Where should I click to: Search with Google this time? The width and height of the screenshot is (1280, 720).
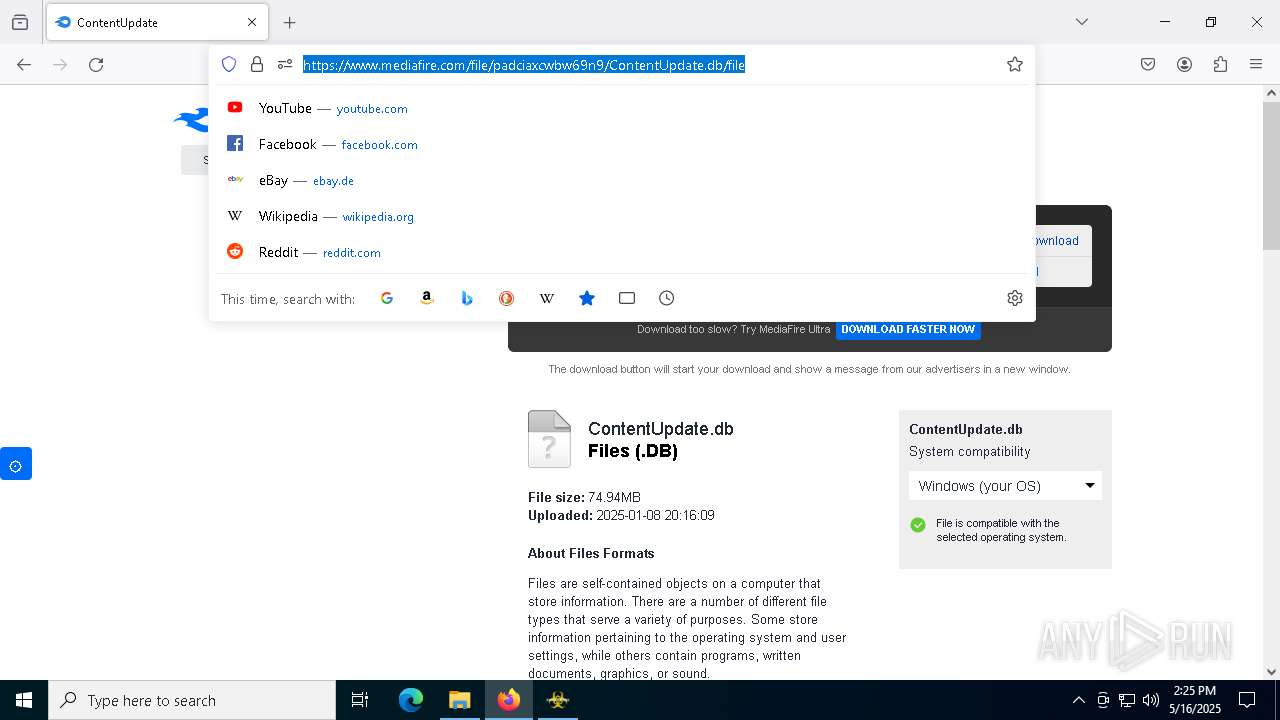[387, 298]
